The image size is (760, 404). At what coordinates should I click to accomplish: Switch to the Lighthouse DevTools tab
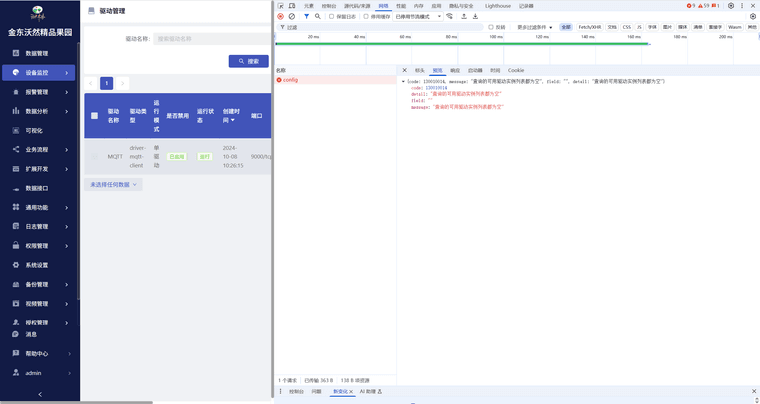click(498, 6)
